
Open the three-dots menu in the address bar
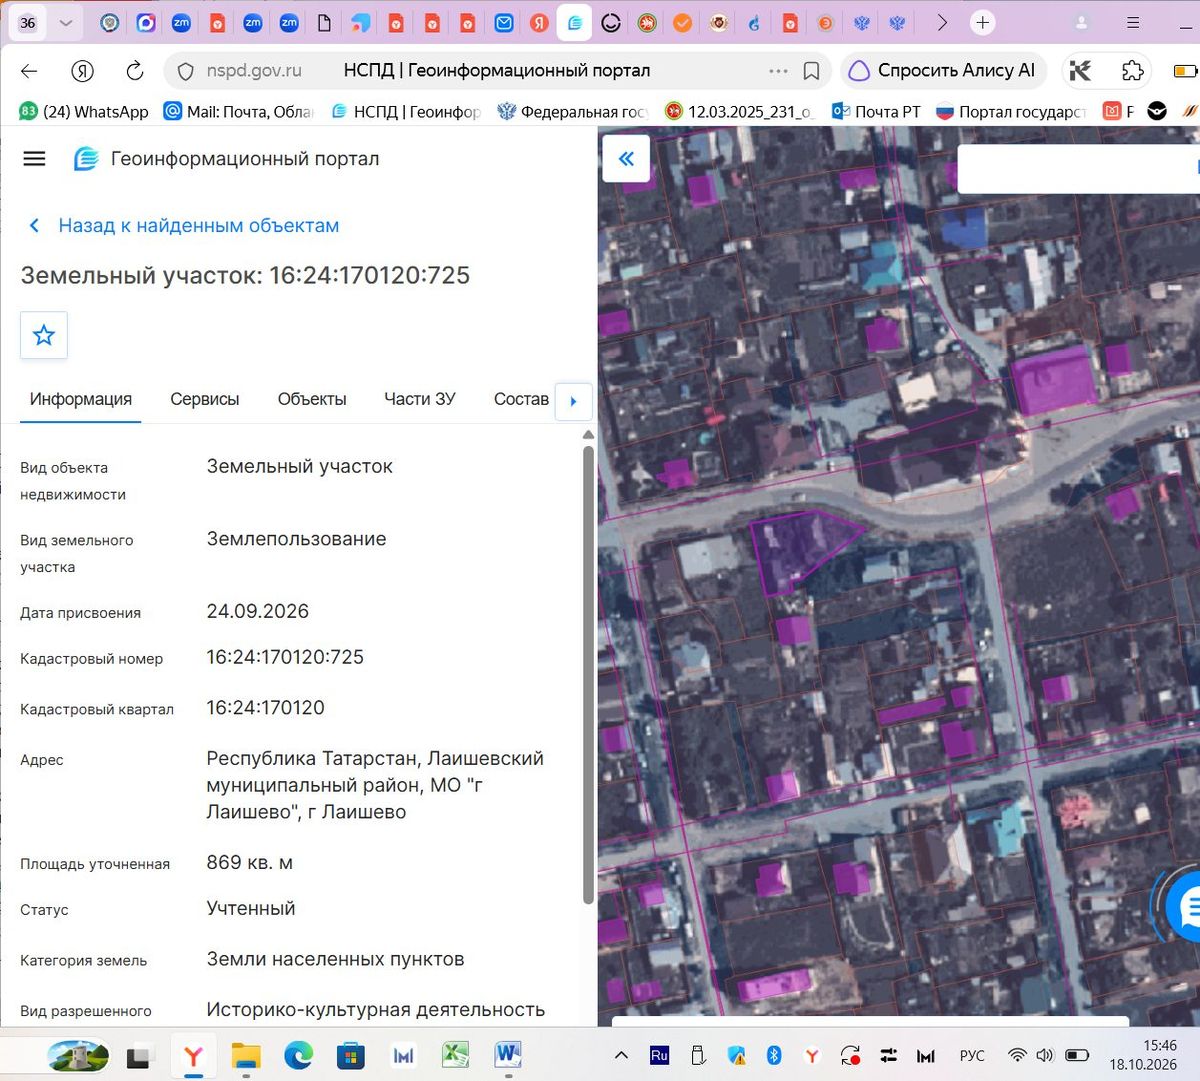pos(778,71)
